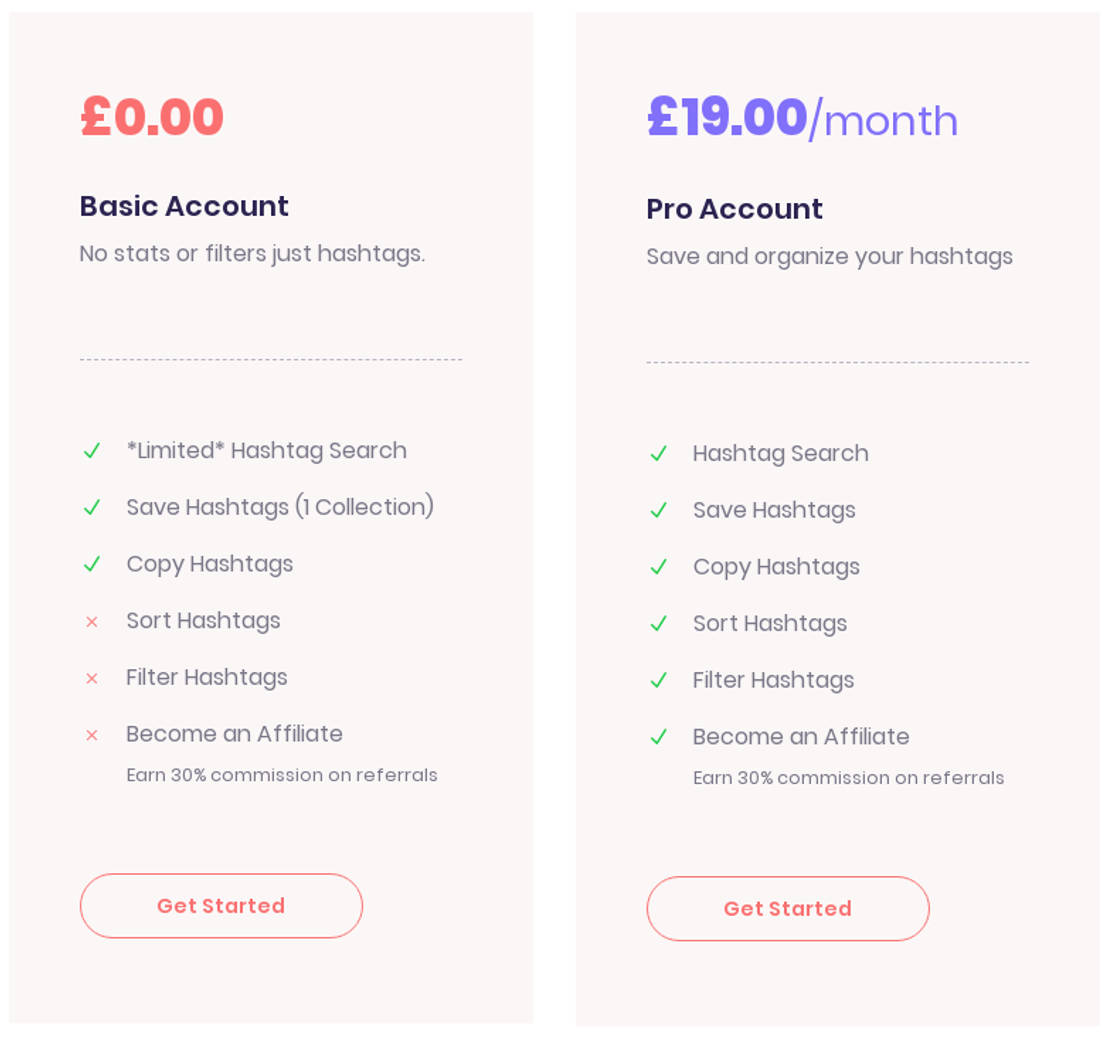Click the check icon beside Basic Copy Hashtags
The width and height of the screenshot is (1108, 1037).
click(x=92, y=564)
